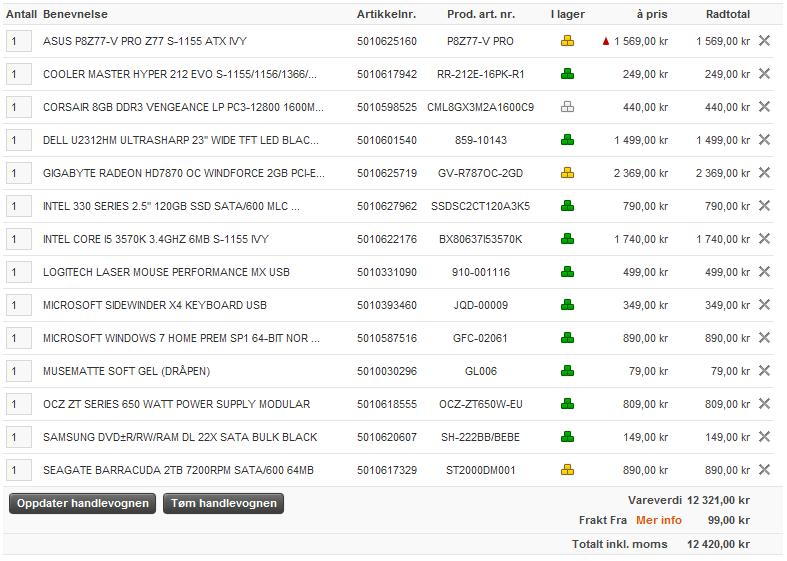The height and width of the screenshot is (561, 787).
Task: Remove the Seagate Barracuda 2TB row
Action: coord(764,470)
